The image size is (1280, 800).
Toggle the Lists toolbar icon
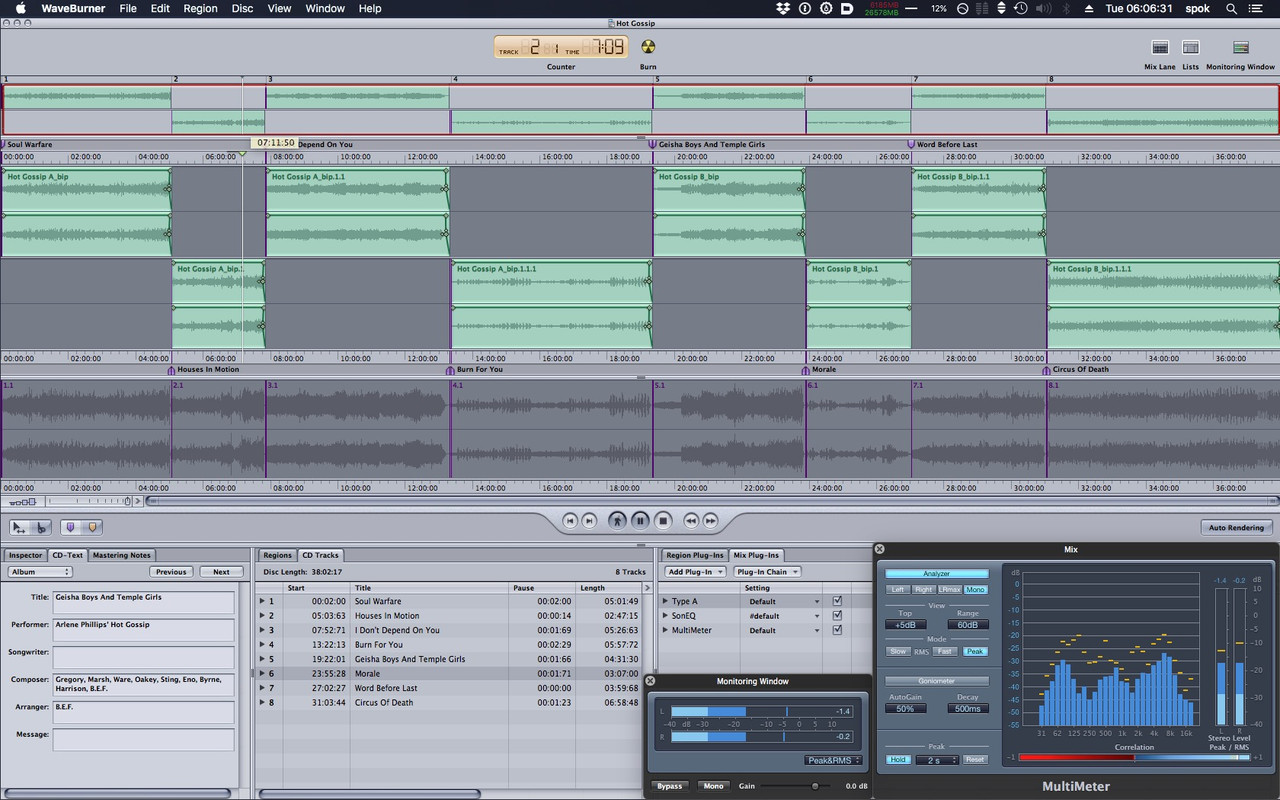1190,47
